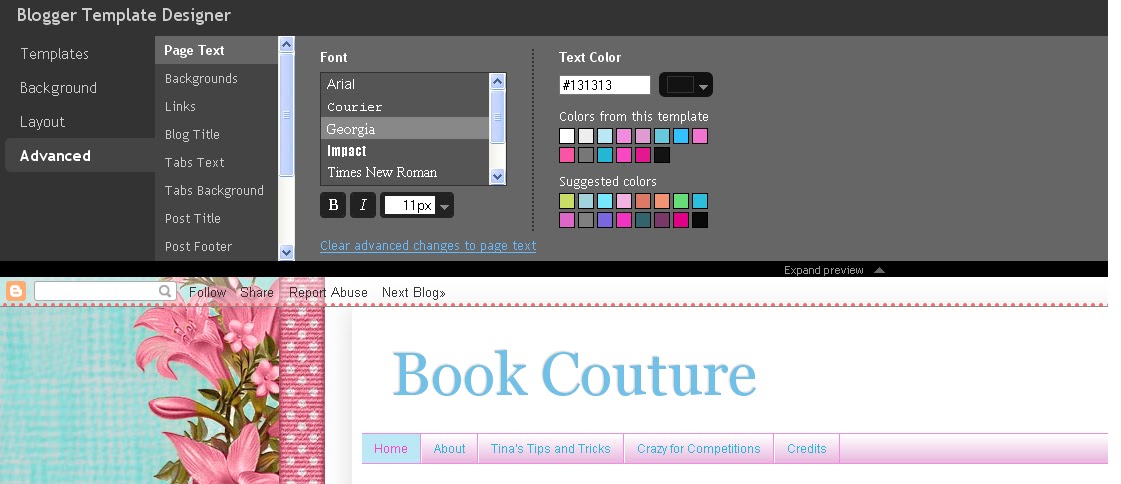Open the Background section
This screenshot has width=1121, height=484.
coord(58,88)
